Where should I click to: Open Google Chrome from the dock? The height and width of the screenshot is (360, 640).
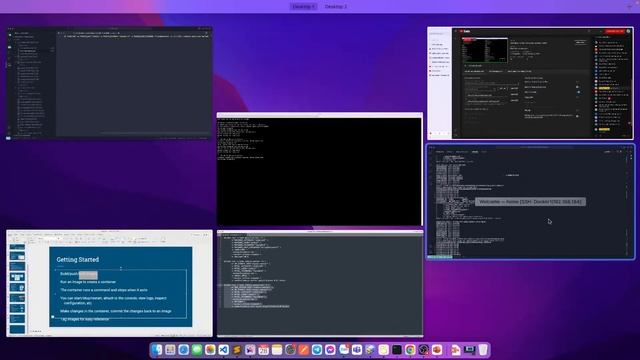point(410,350)
